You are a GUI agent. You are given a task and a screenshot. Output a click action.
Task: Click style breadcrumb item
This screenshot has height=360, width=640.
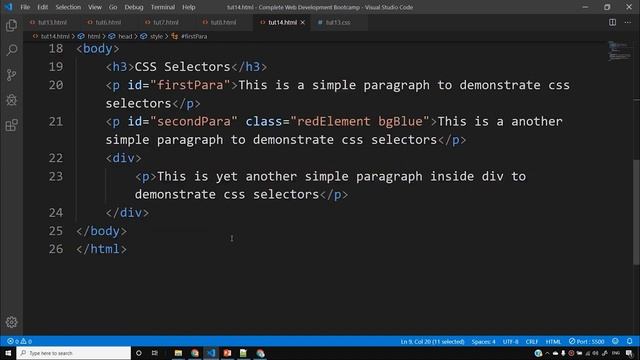tap(156, 36)
